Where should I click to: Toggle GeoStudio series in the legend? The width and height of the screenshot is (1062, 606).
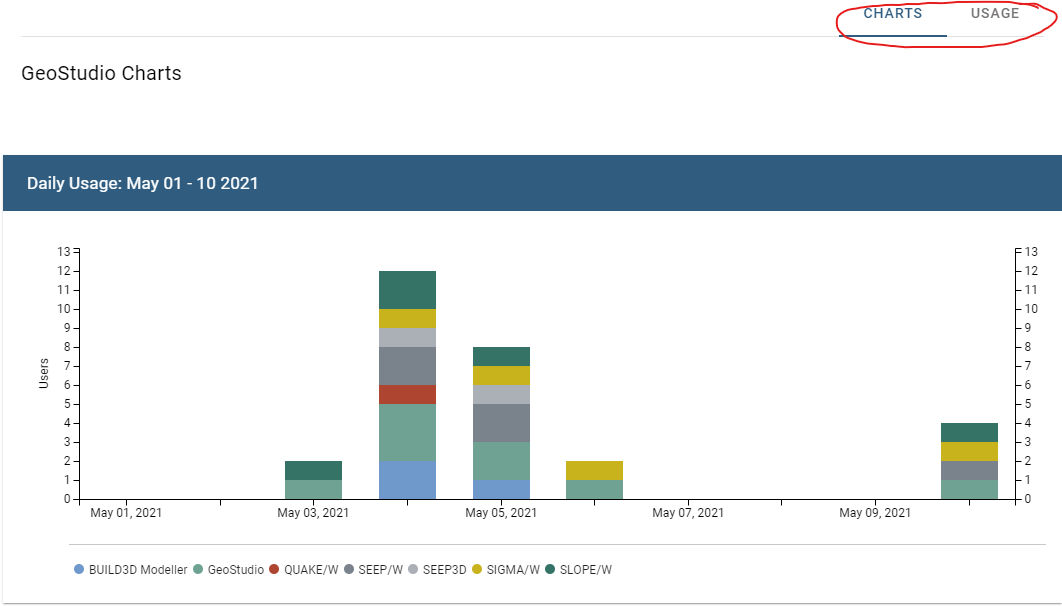[x=228, y=569]
